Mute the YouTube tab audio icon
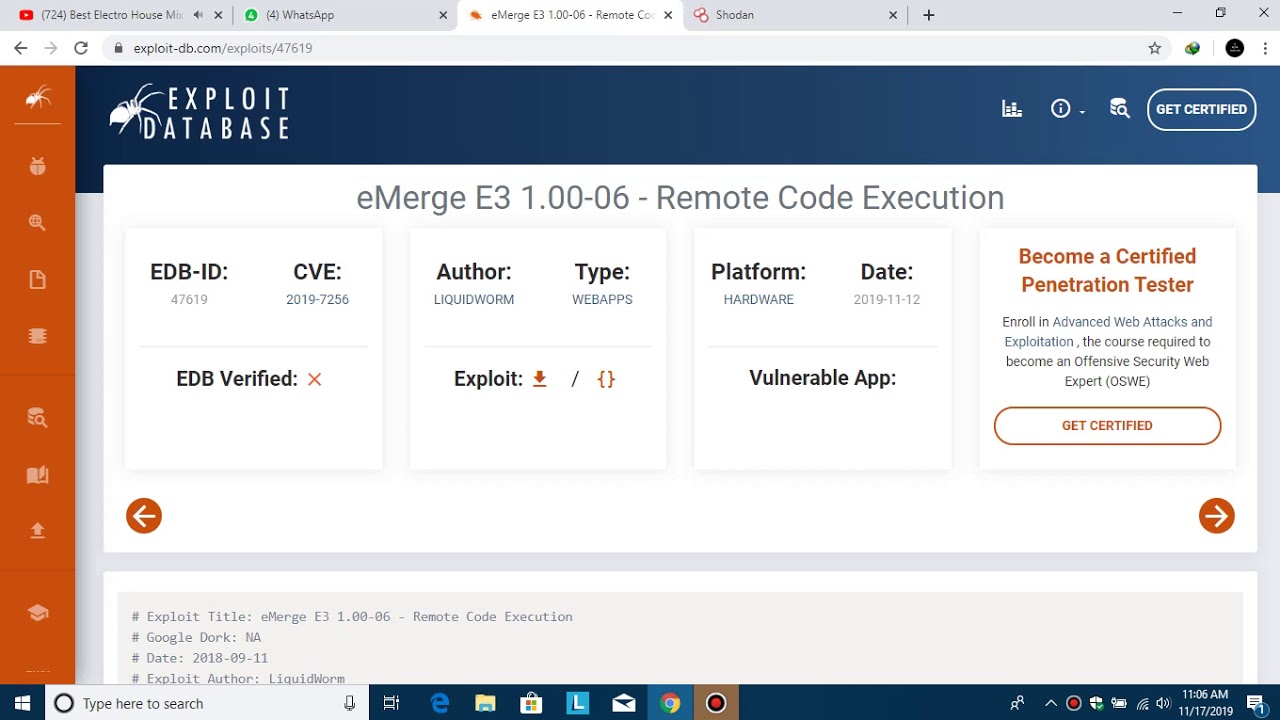The image size is (1280, 720). [198, 15]
